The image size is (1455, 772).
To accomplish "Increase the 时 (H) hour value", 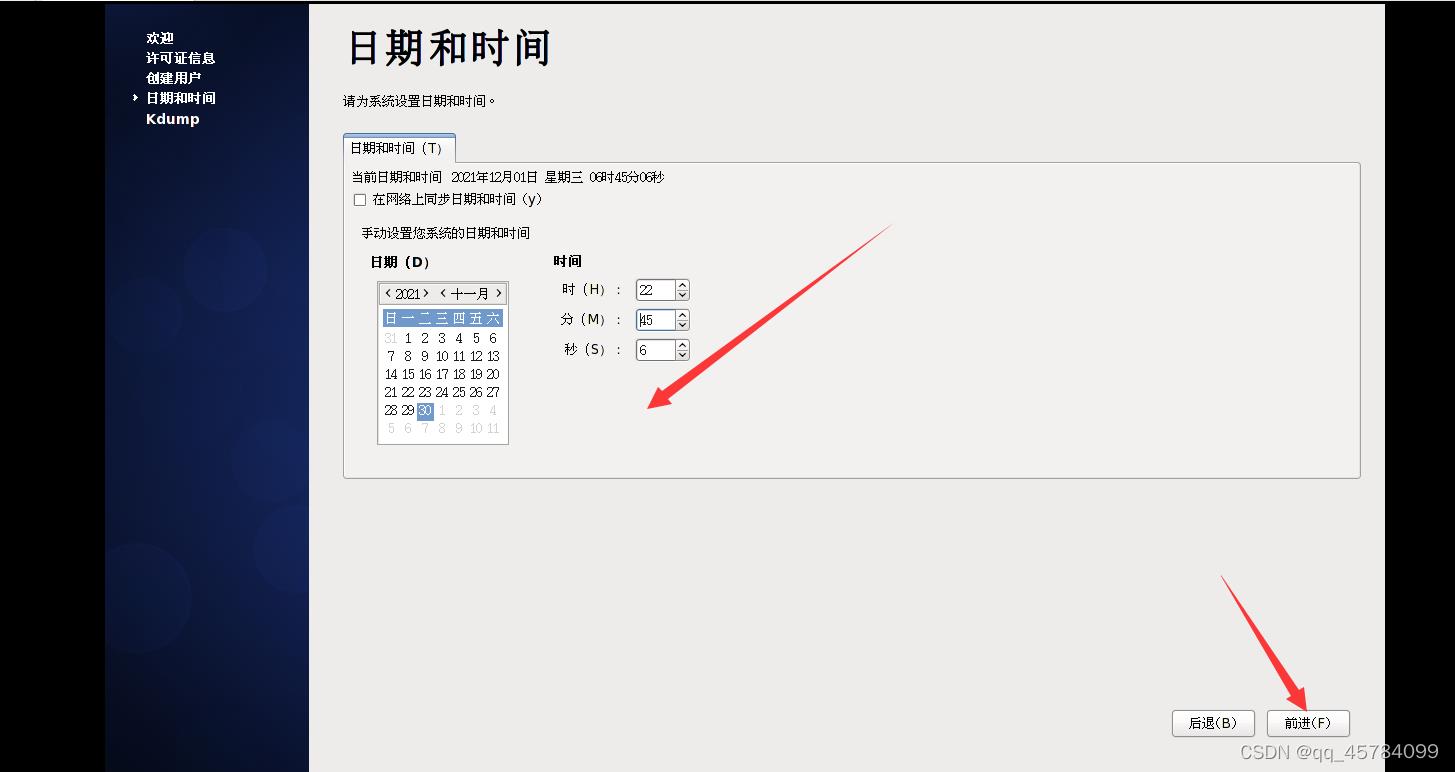I will (x=682, y=285).
